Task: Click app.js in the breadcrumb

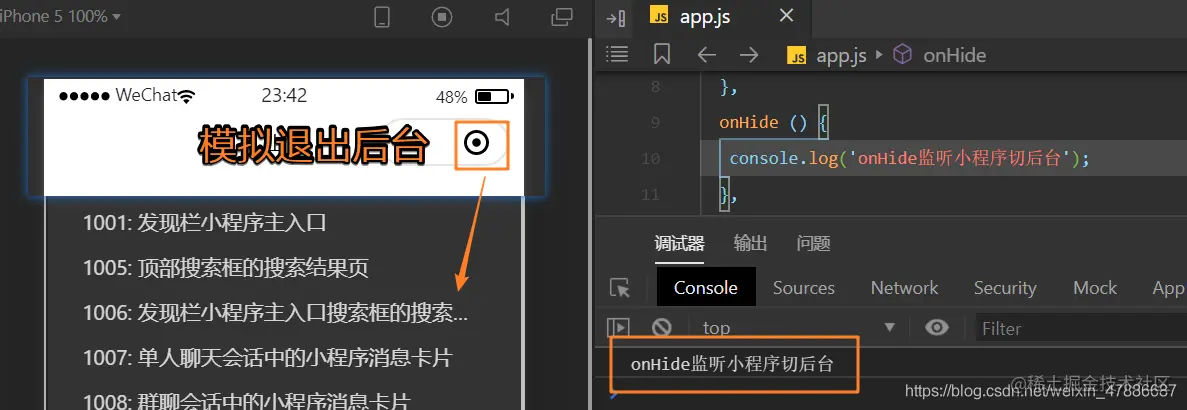Action: pos(841,56)
